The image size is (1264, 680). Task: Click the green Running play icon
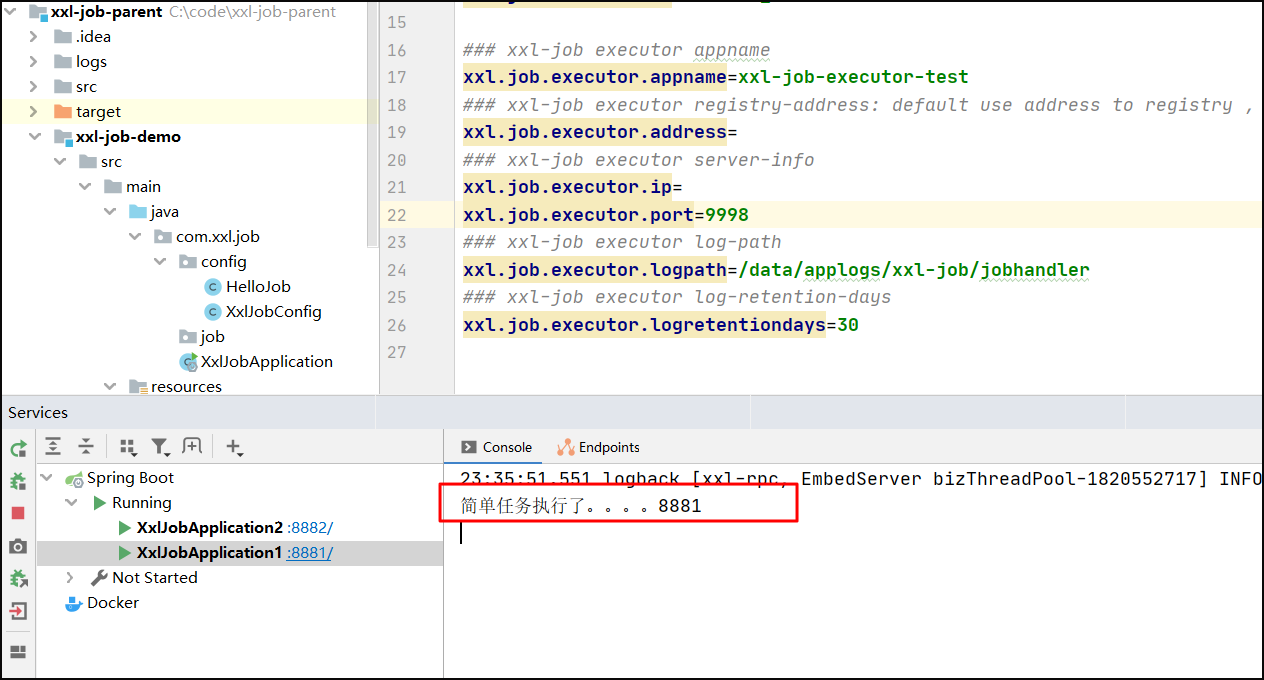click(x=99, y=503)
